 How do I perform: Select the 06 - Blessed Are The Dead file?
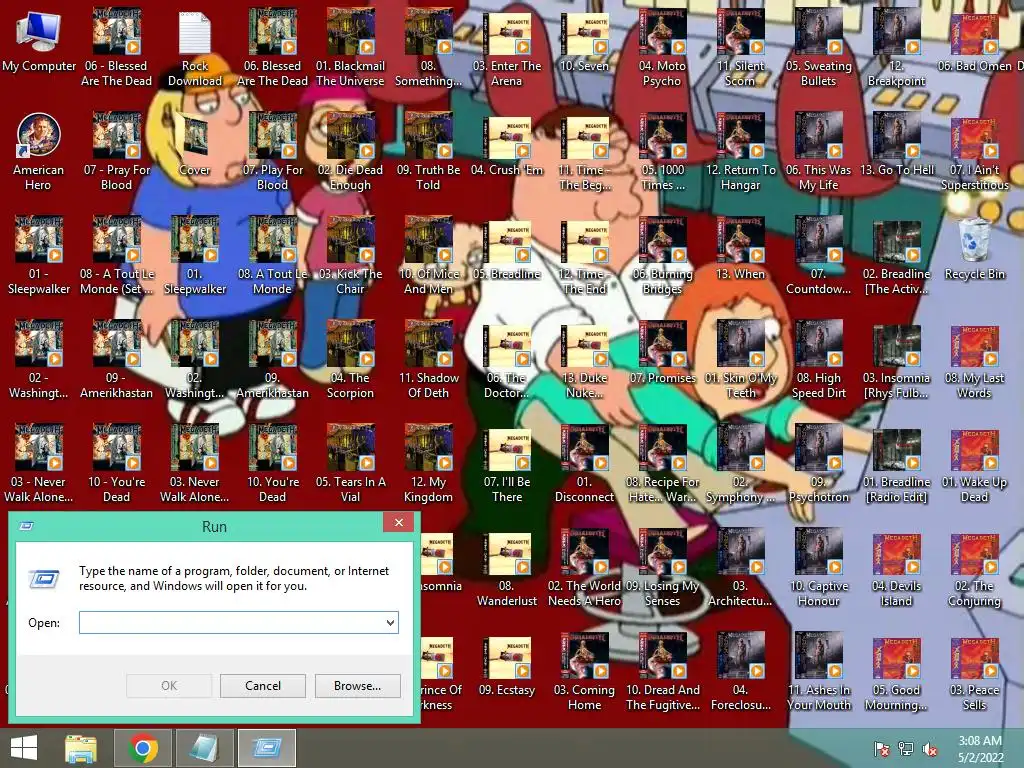(117, 49)
